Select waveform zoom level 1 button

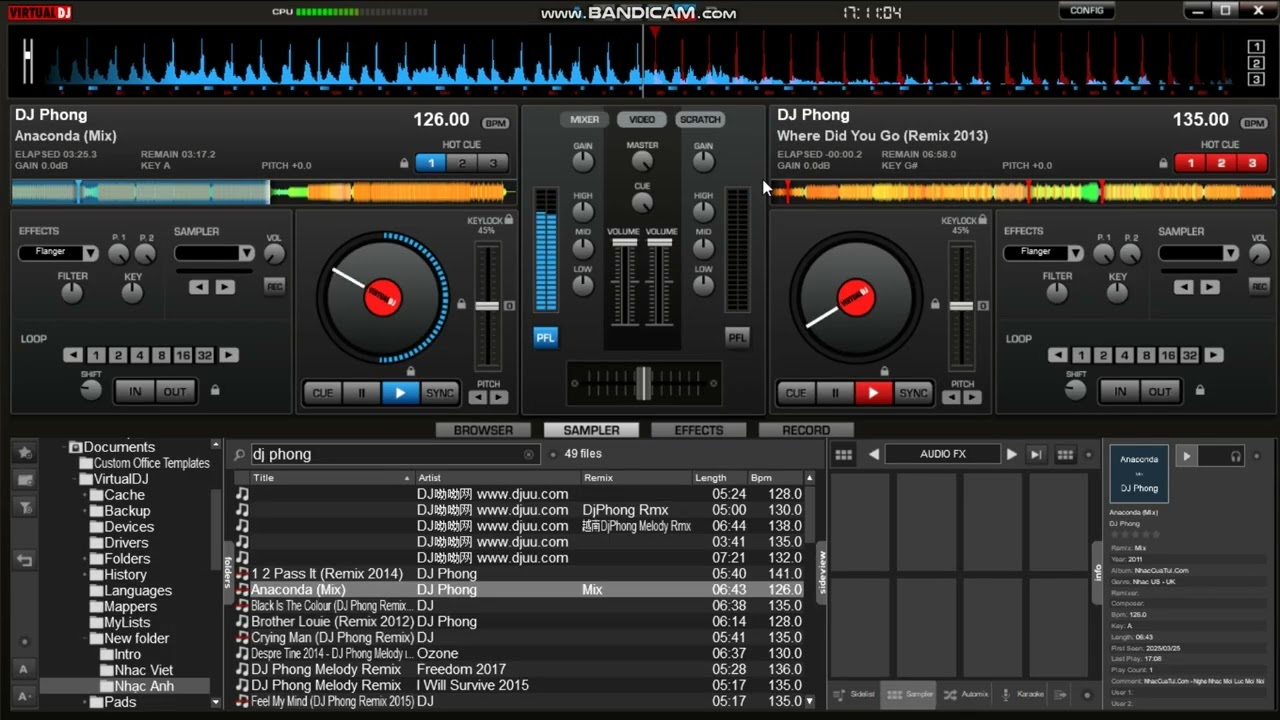pos(1256,48)
